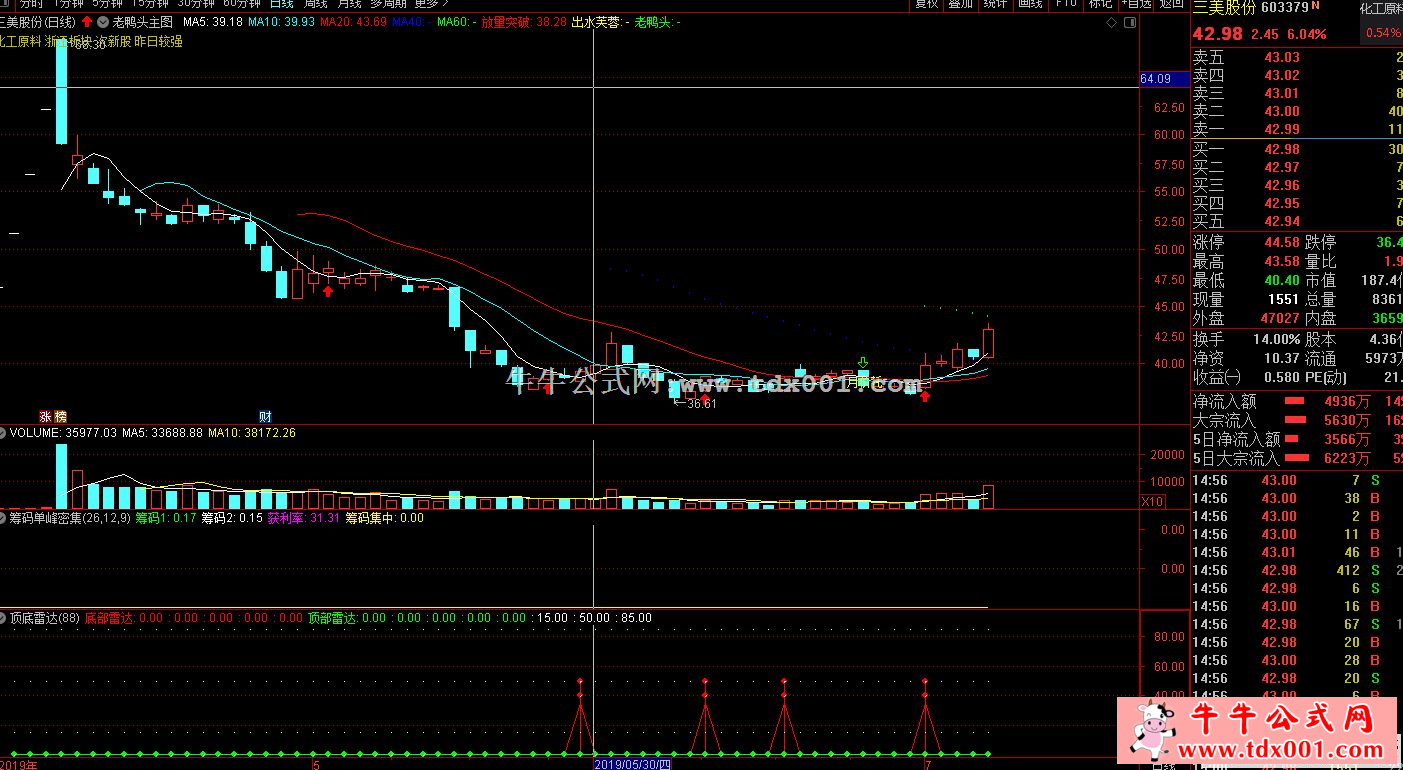Click the 昨日较强 tag label
Image resolution: width=1403 pixels, height=770 pixels.
(158, 42)
